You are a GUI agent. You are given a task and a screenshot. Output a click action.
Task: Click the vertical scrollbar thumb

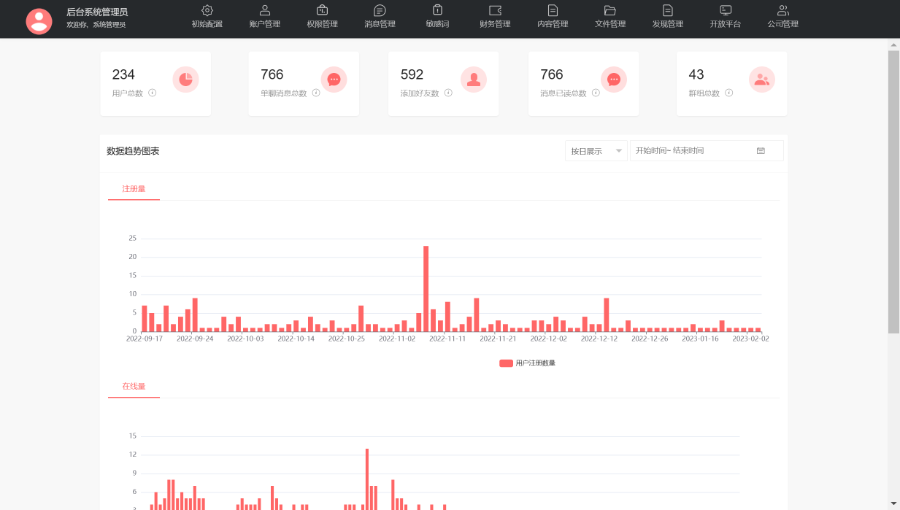pos(893,192)
